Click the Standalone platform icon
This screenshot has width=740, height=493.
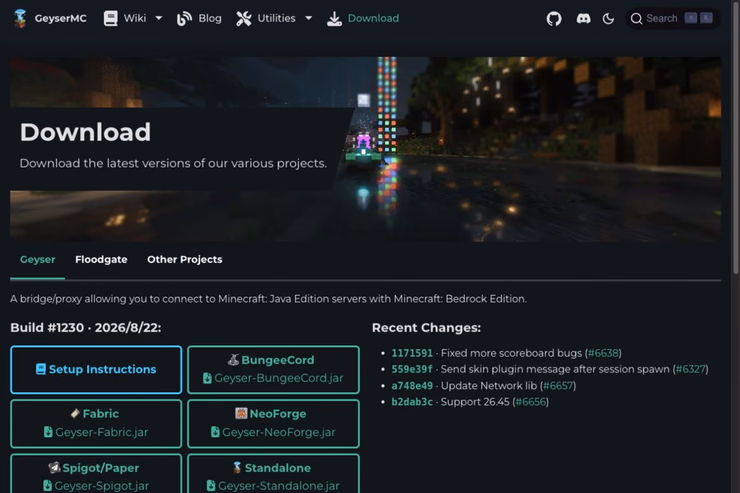click(x=237, y=467)
